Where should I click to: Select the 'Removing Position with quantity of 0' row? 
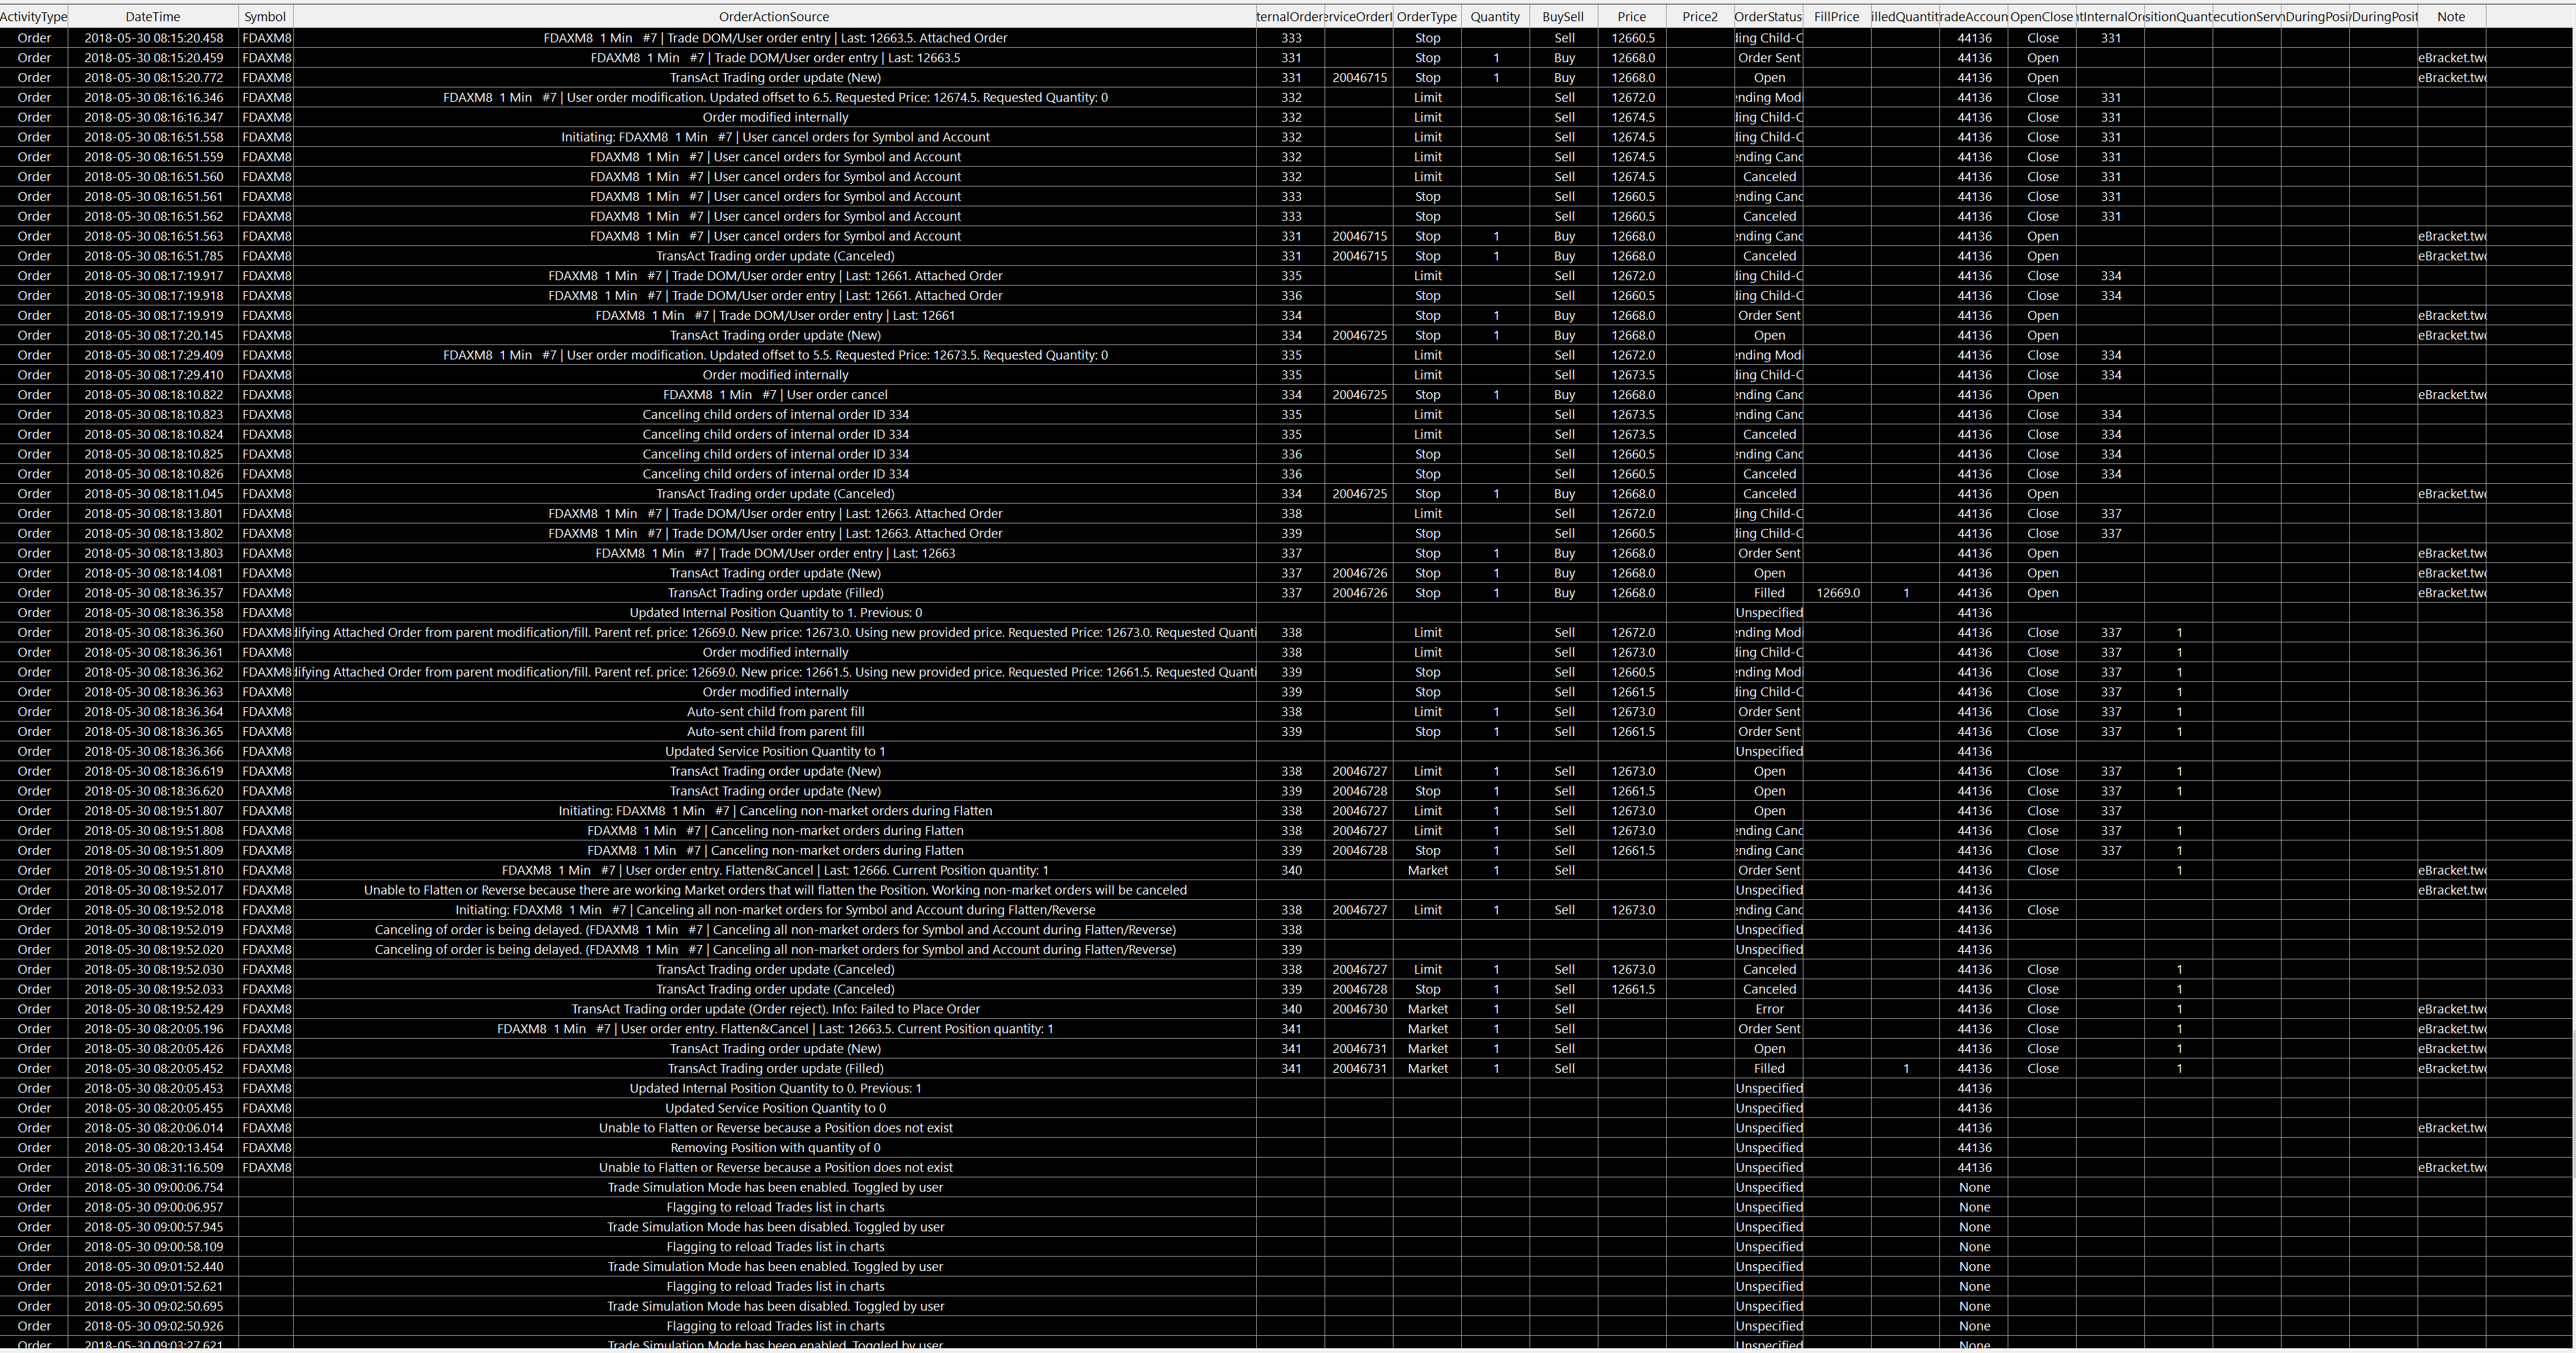click(775, 1148)
